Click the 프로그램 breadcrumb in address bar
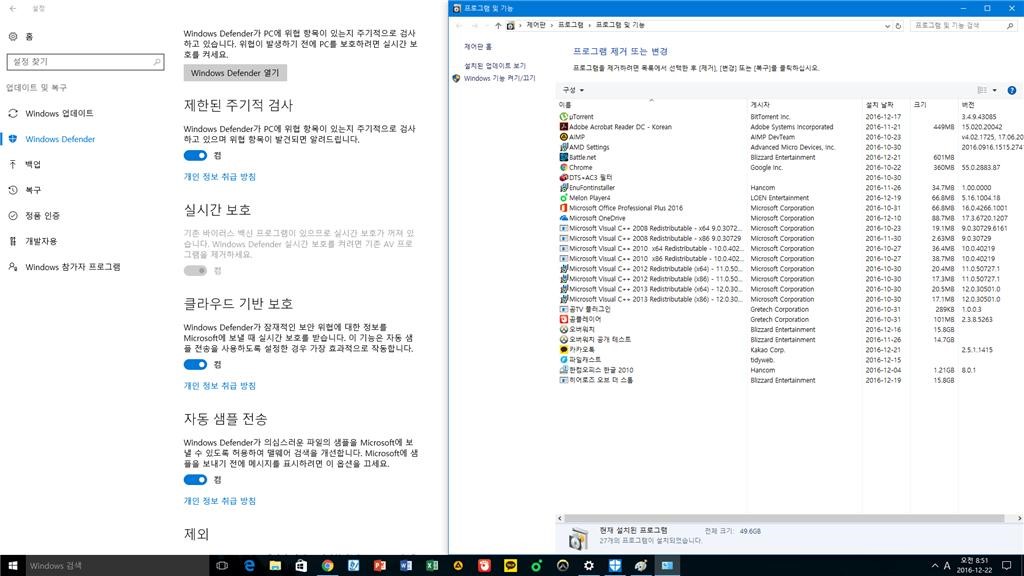1024x576 pixels. 570,25
